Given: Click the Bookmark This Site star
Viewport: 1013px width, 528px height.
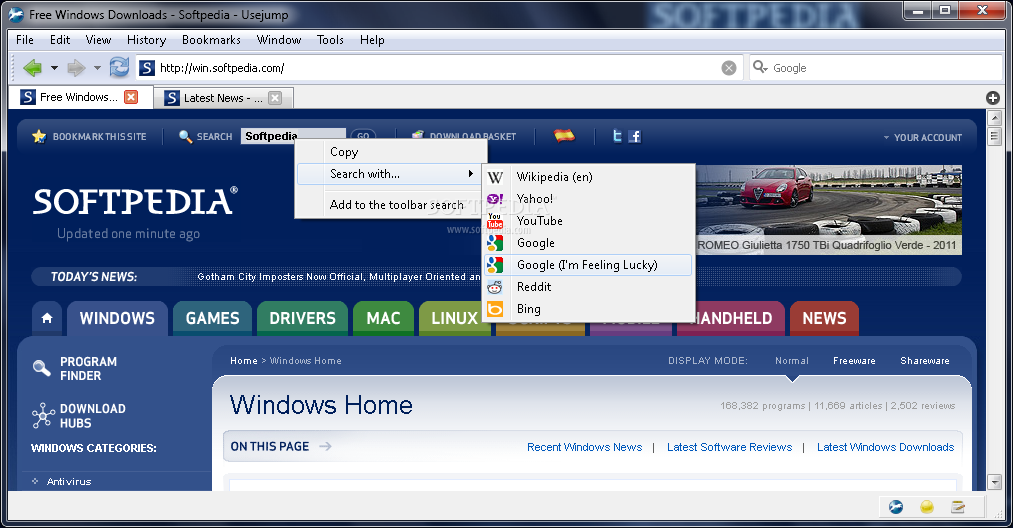Looking at the screenshot, I should pos(39,136).
